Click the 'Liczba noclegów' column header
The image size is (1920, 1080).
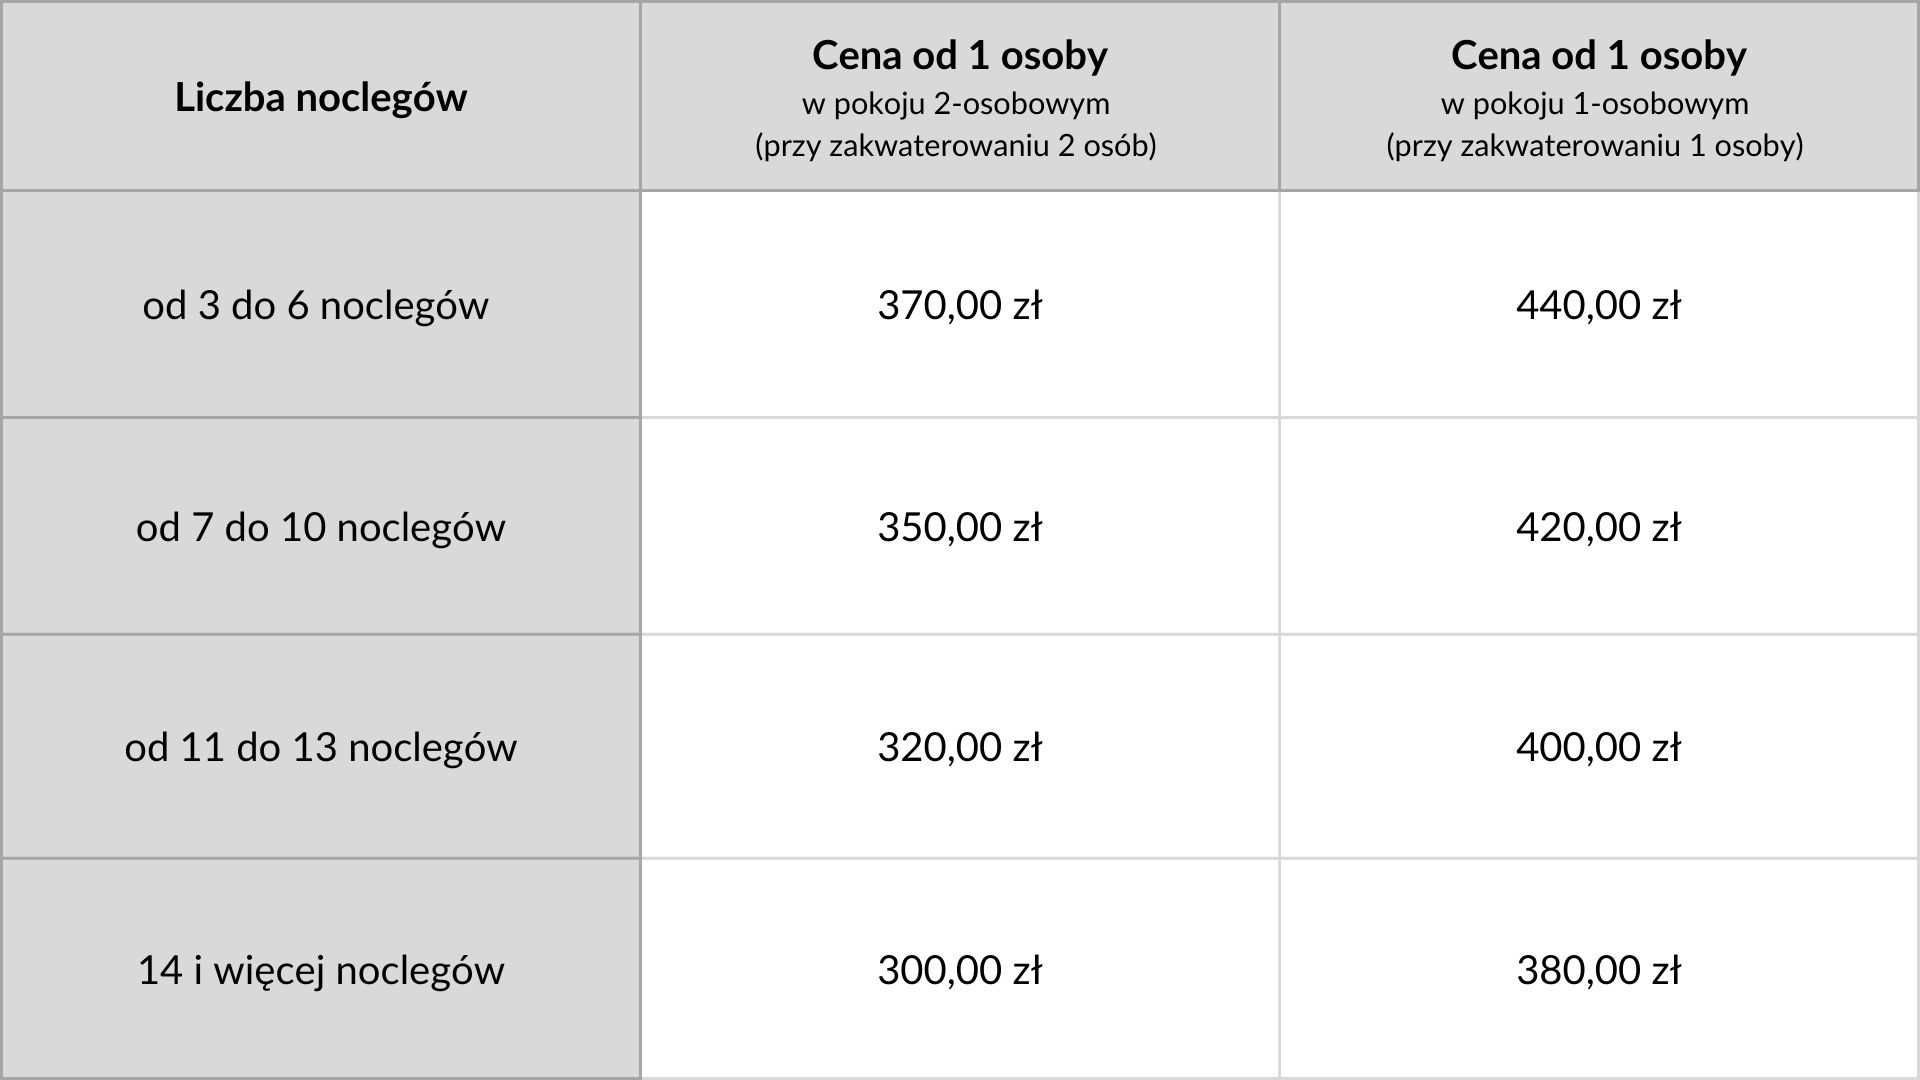click(x=321, y=97)
